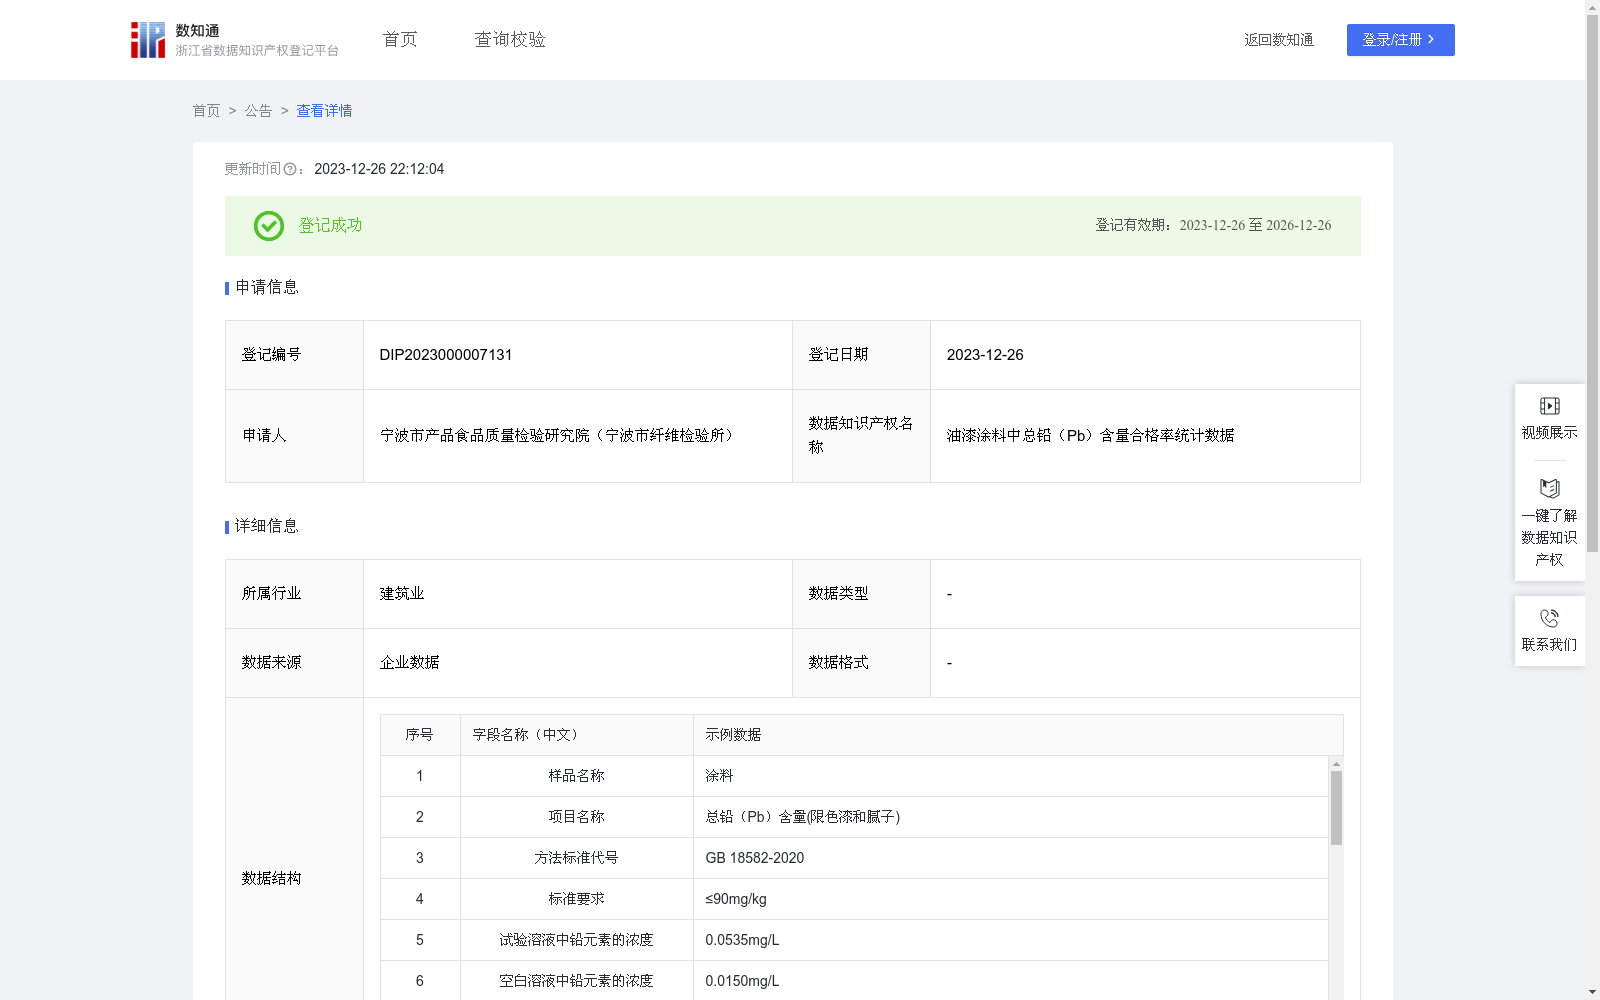Click the 序号 column header
This screenshot has height=1000, width=1600.
point(419,735)
